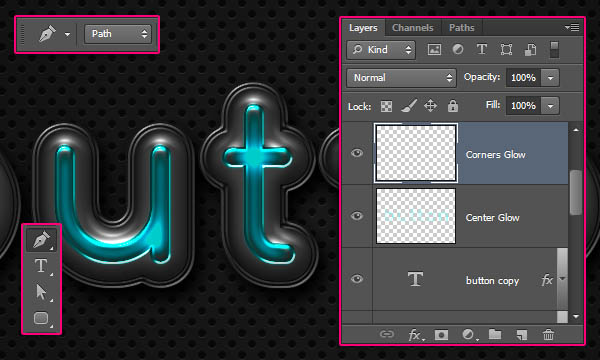Lock image pixels with brush icon
Screen dimensions: 600x360
409,106
